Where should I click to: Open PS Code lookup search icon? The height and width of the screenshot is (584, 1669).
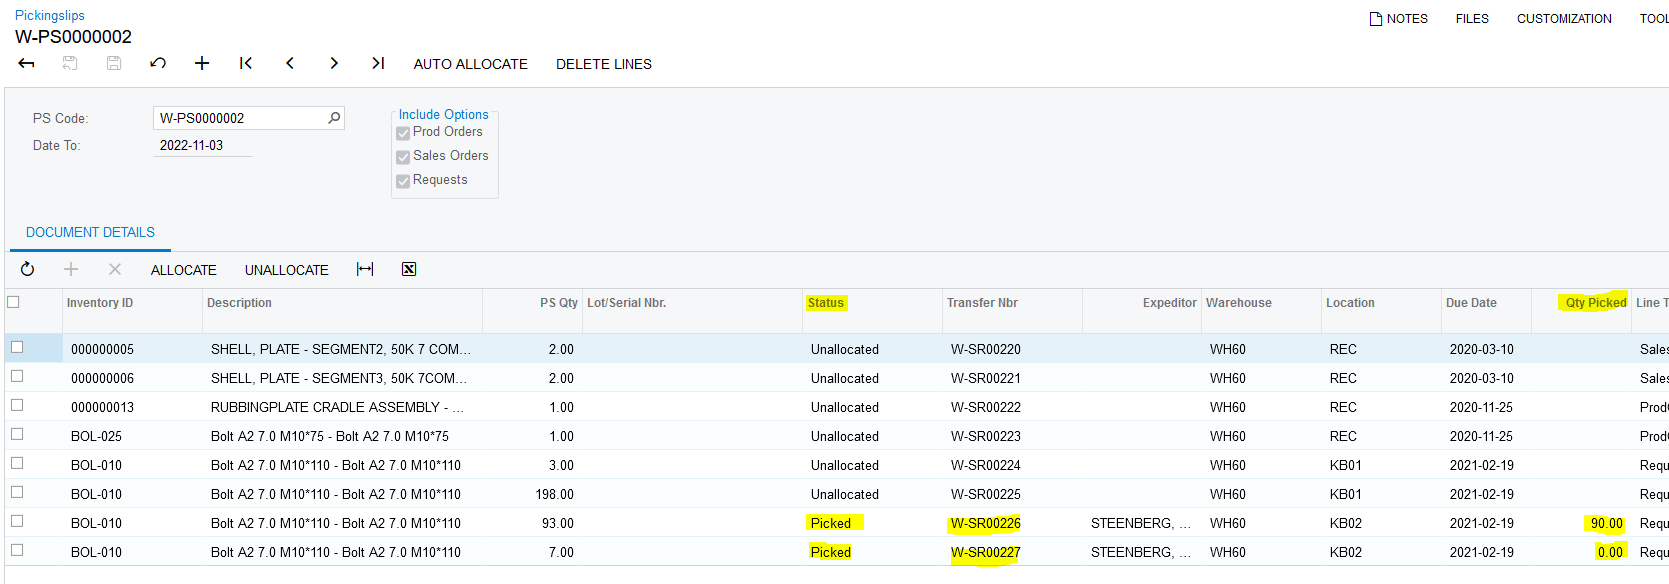[334, 118]
